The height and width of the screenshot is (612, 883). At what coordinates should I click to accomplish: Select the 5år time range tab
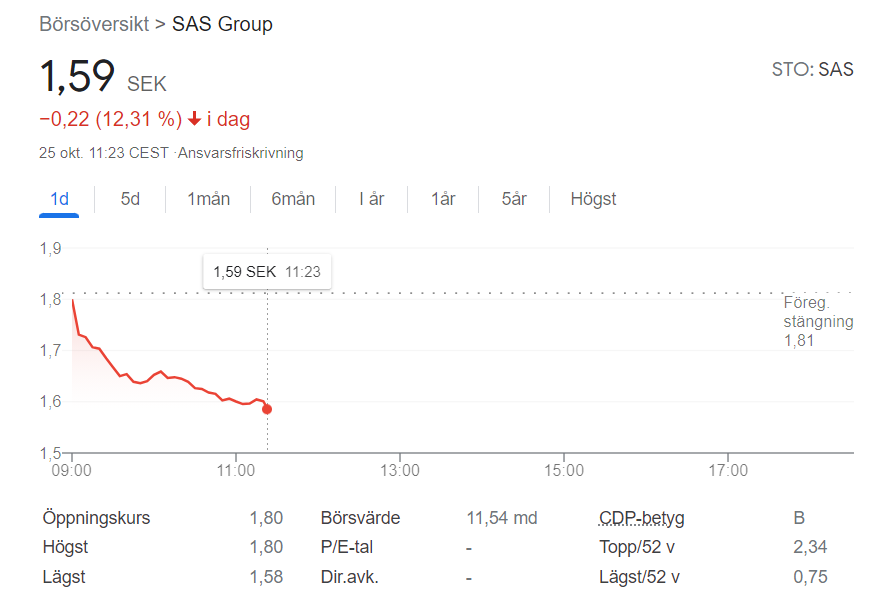(514, 199)
